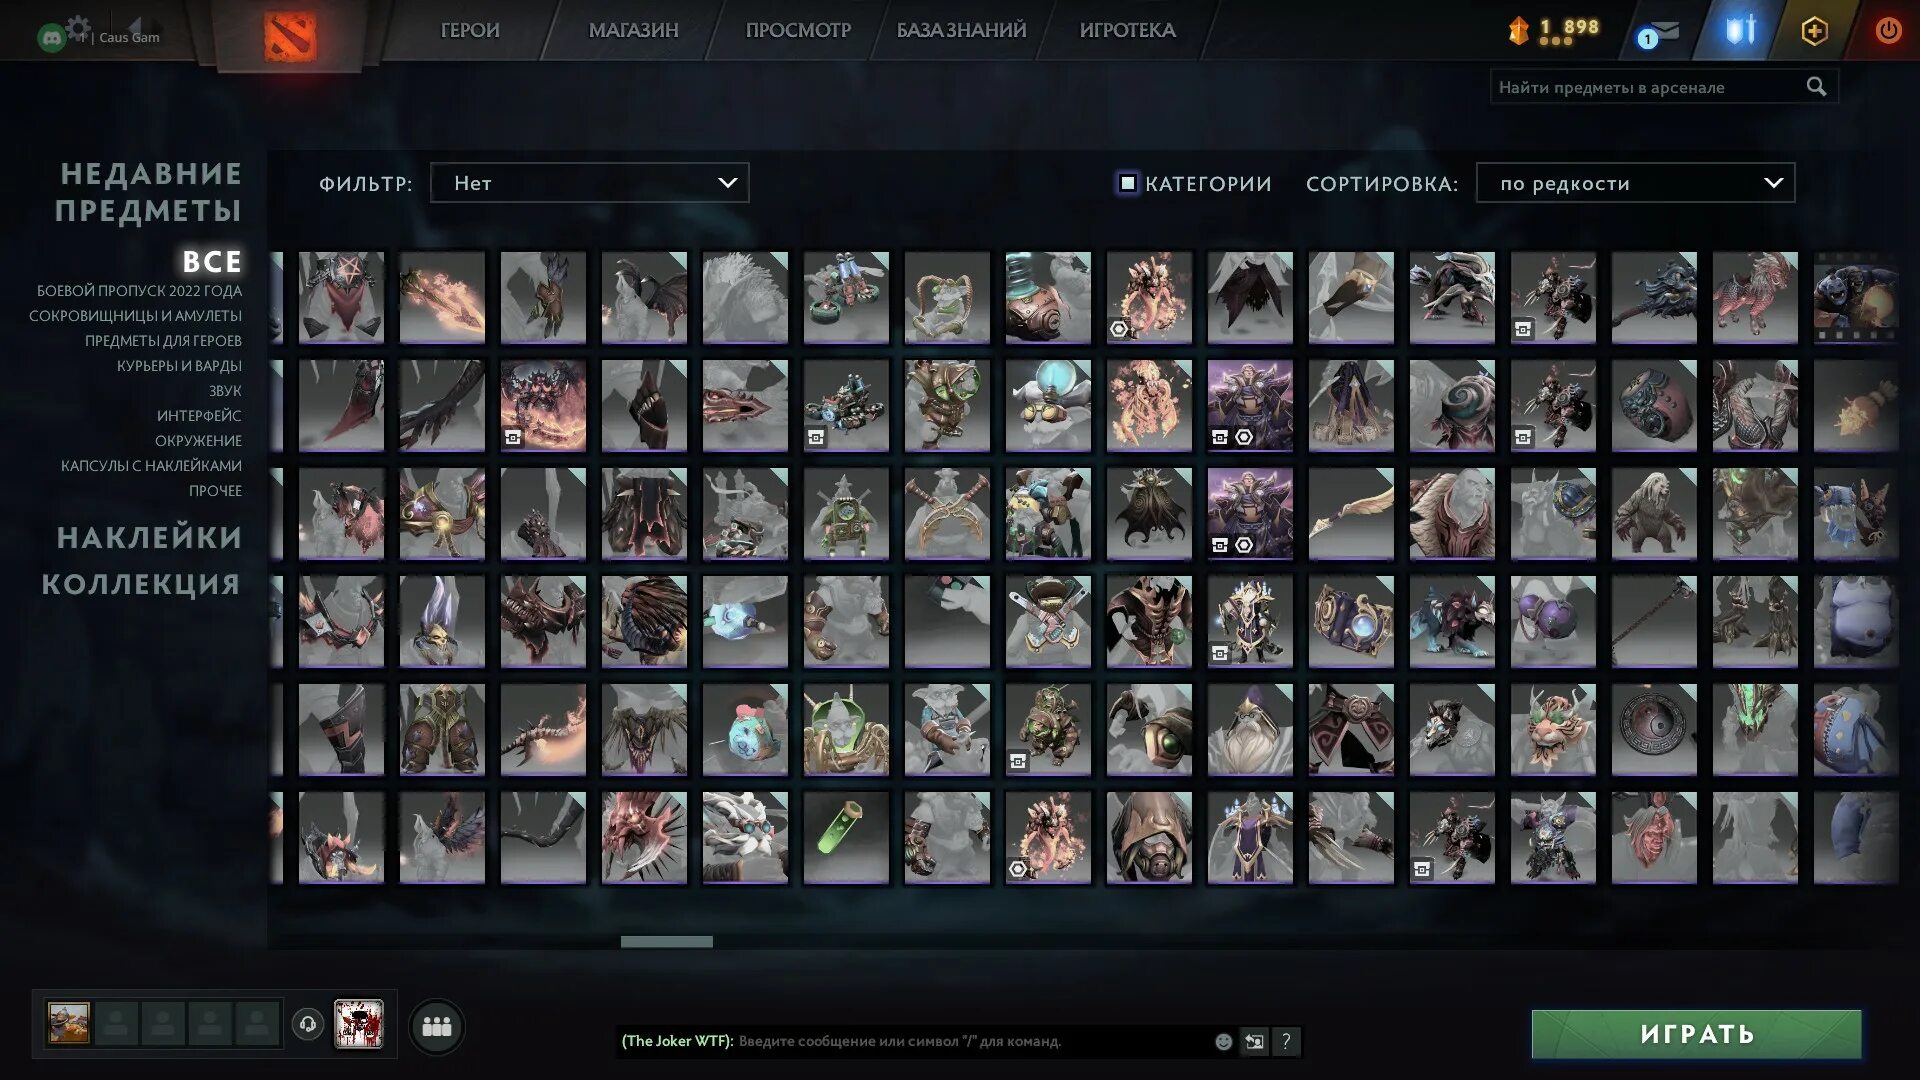Viewport: 1920px width, 1080px height.
Task: Open the emoticon picker in chat
Action: click(x=1223, y=1041)
